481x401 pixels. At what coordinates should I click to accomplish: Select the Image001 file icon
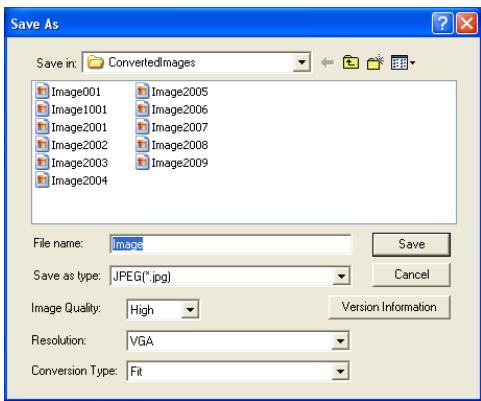(42, 91)
